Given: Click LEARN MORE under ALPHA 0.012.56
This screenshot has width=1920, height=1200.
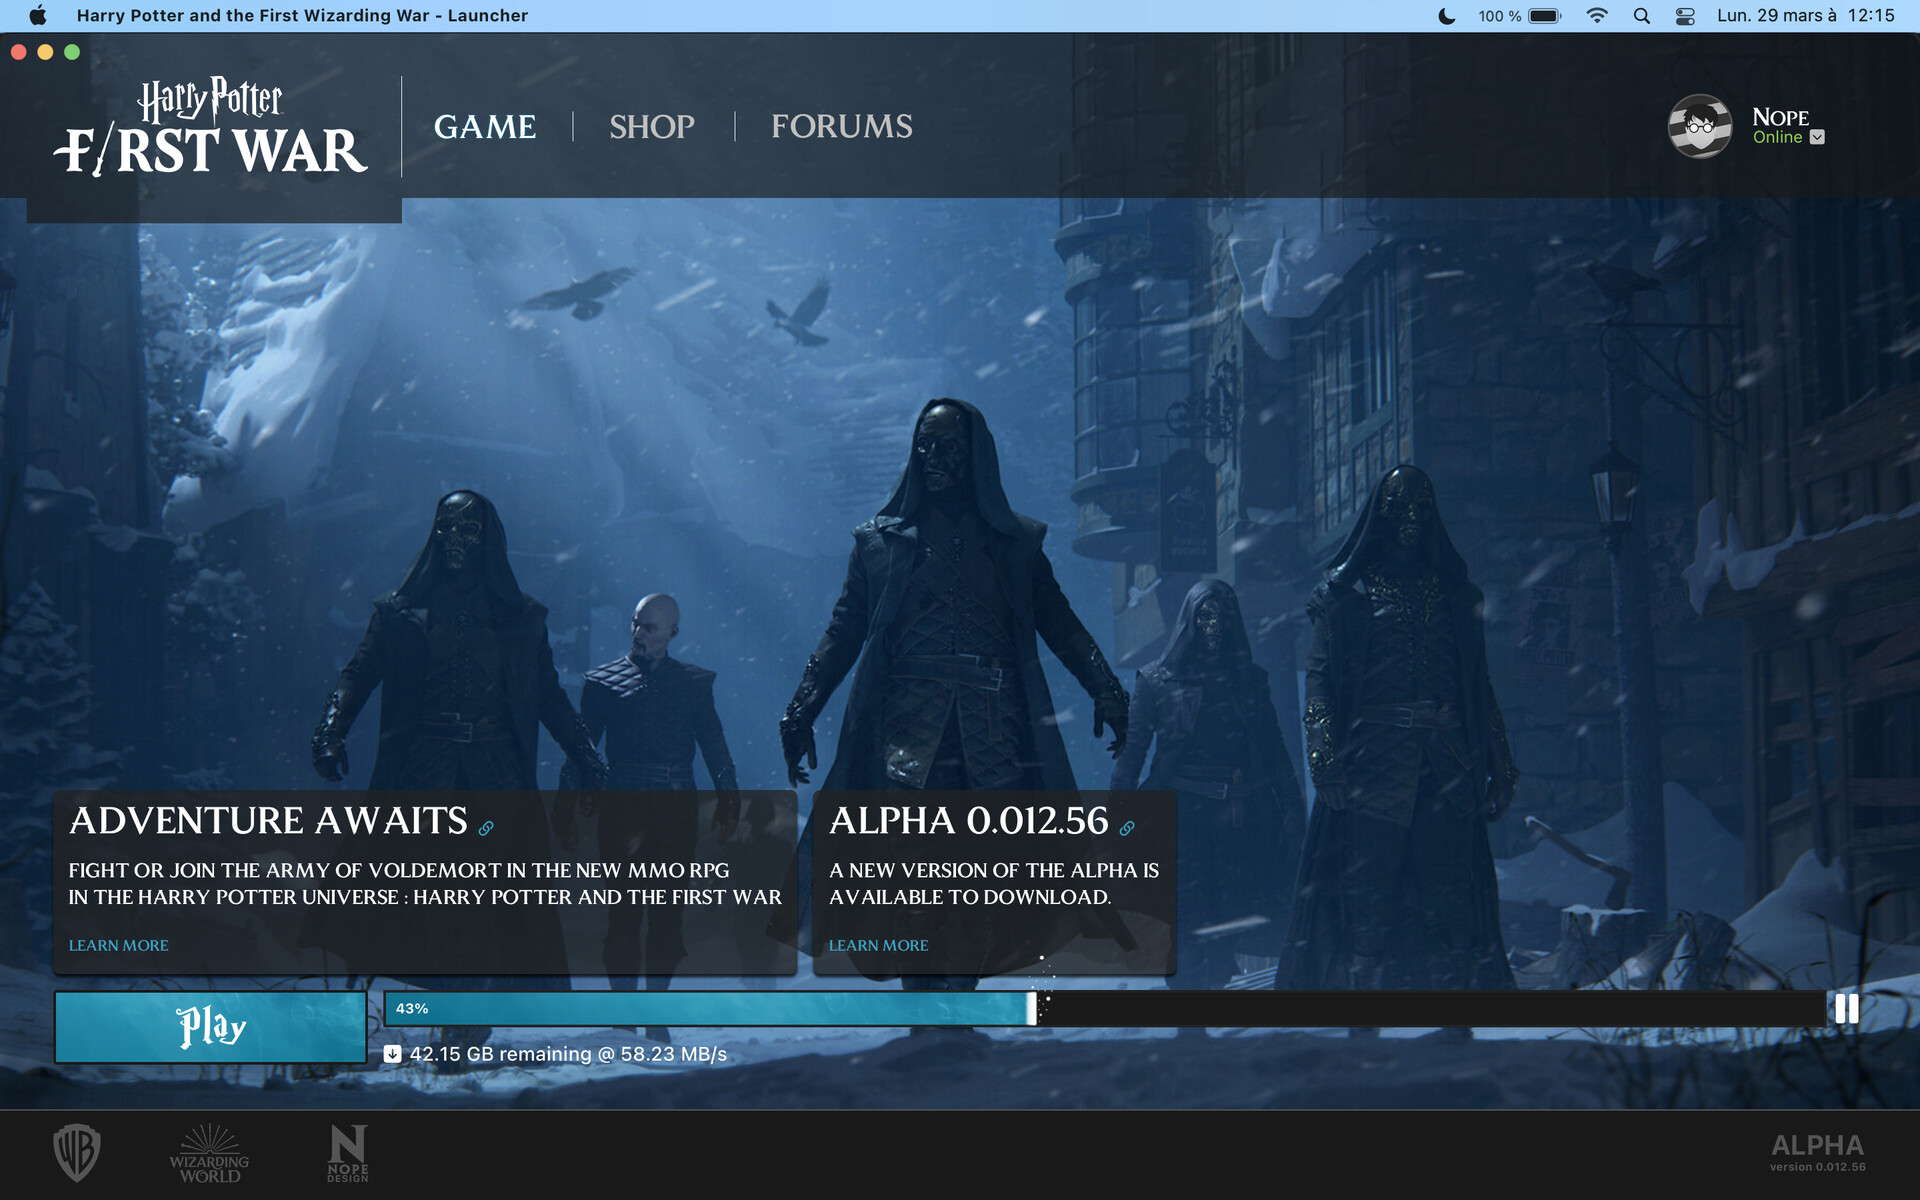Looking at the screenshot, I should click(x=878, y=945).
